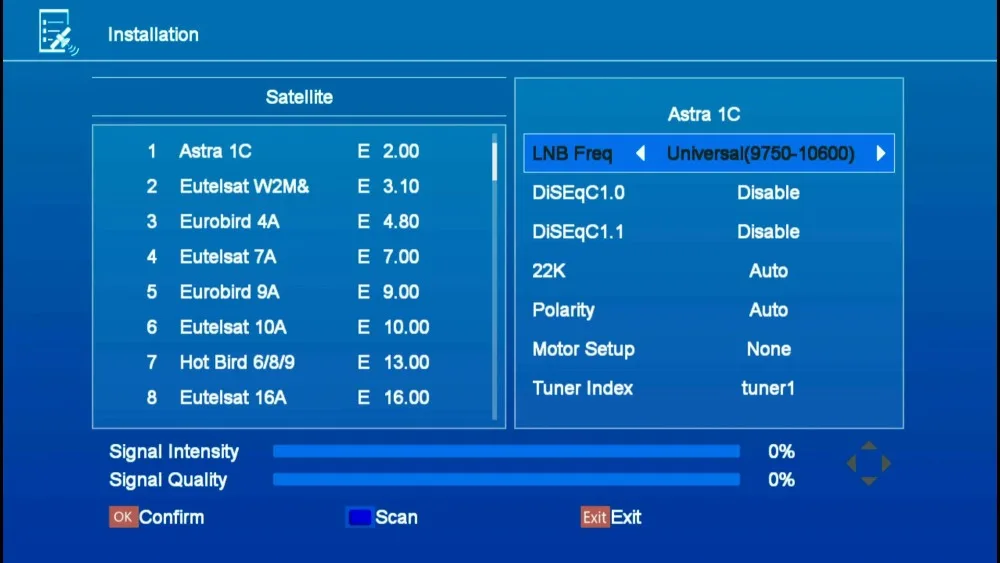1000x563 pixels.
Task: Click the E 10.00 position value
Action: 393,327
